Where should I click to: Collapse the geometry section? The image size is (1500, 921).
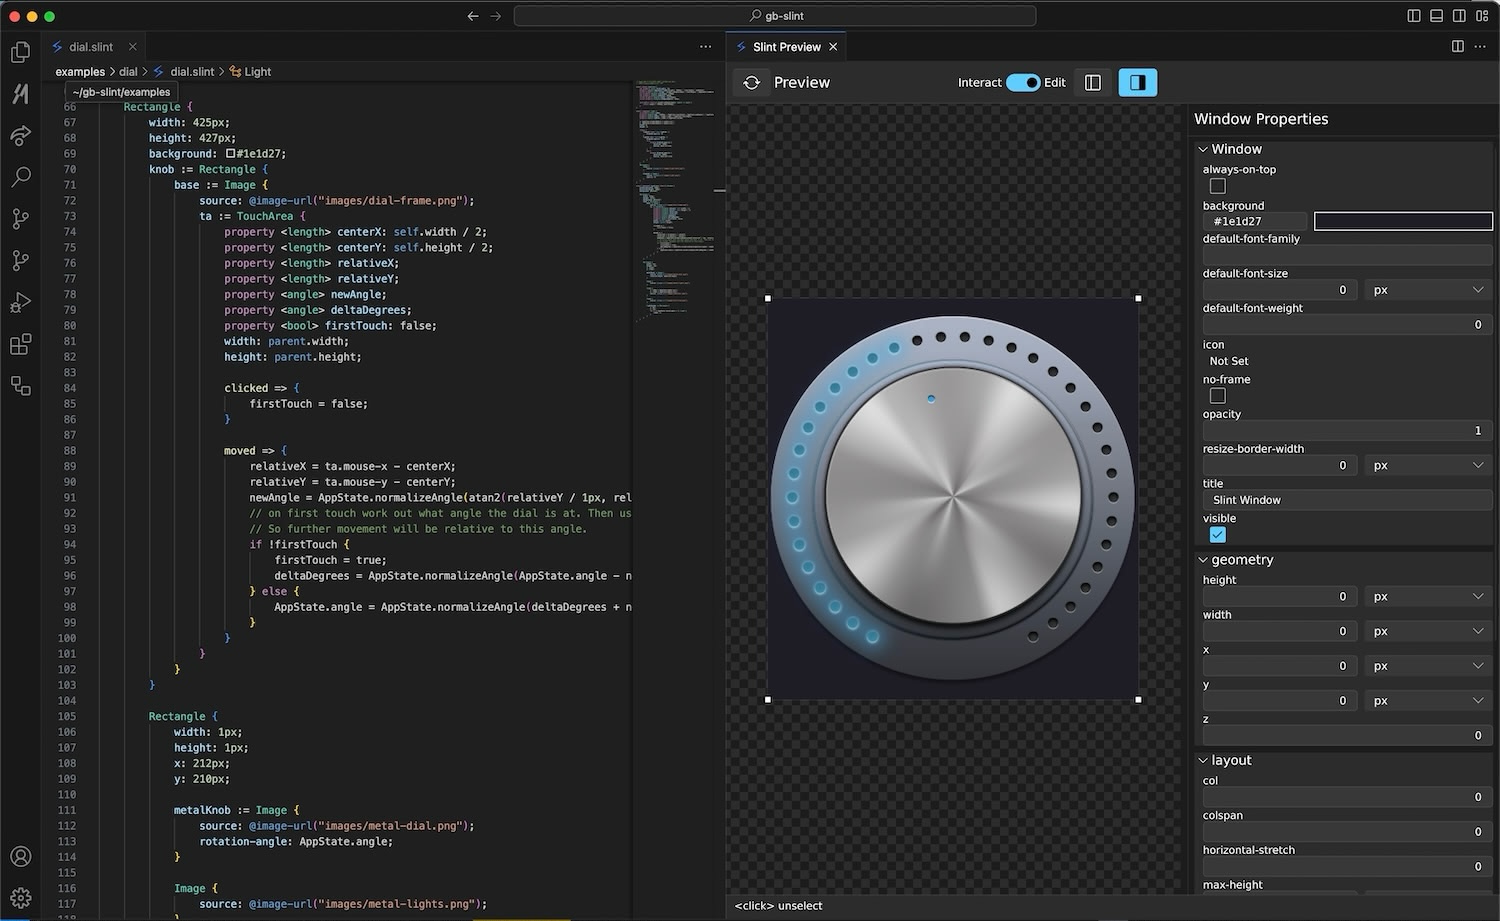click(x=1203, y=560)
